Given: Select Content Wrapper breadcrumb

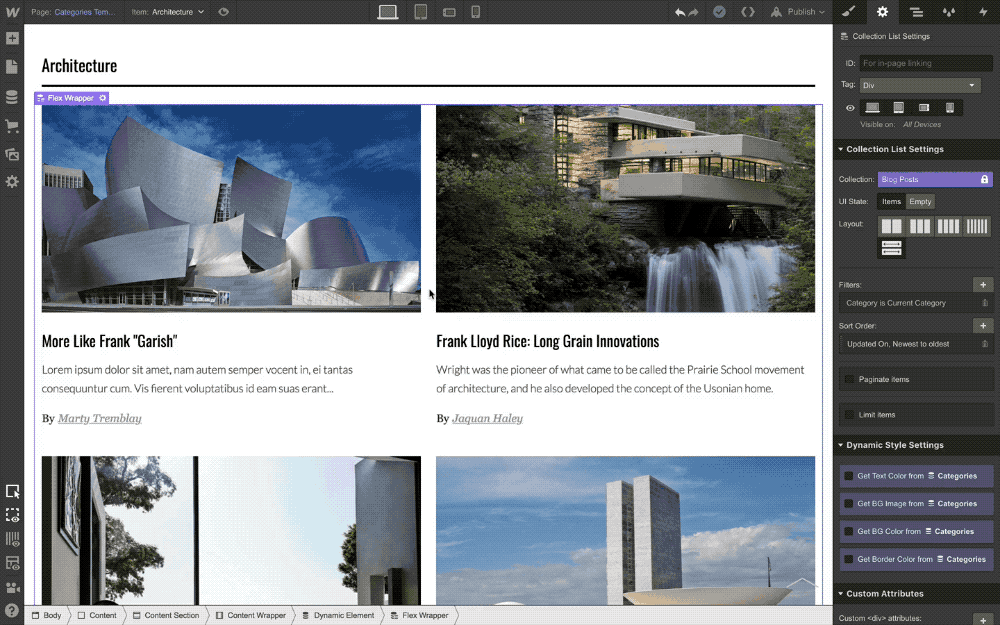Looking at the screenshot, I should coord(251,615).
